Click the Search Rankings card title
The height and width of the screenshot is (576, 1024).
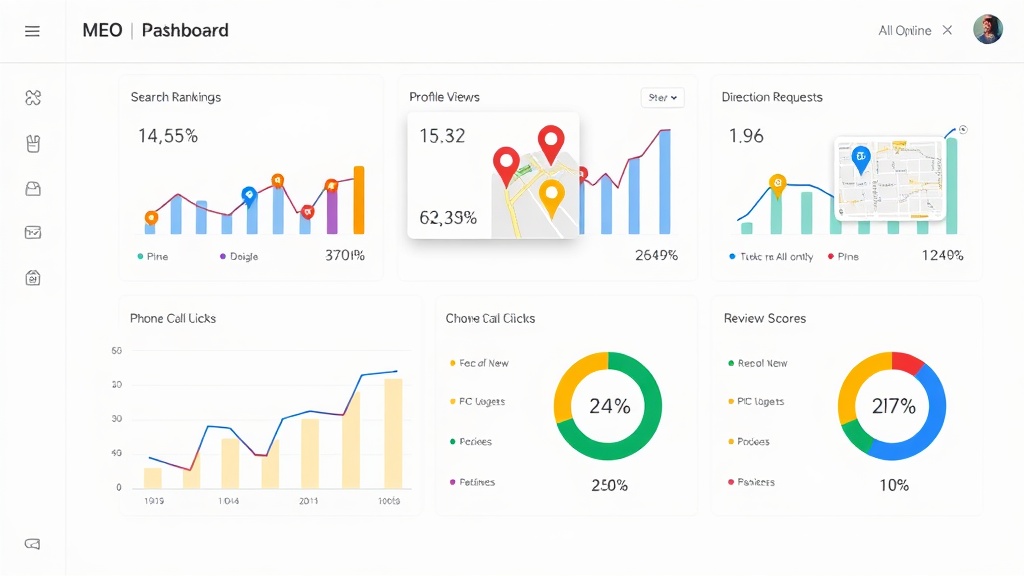coord(176,97)
